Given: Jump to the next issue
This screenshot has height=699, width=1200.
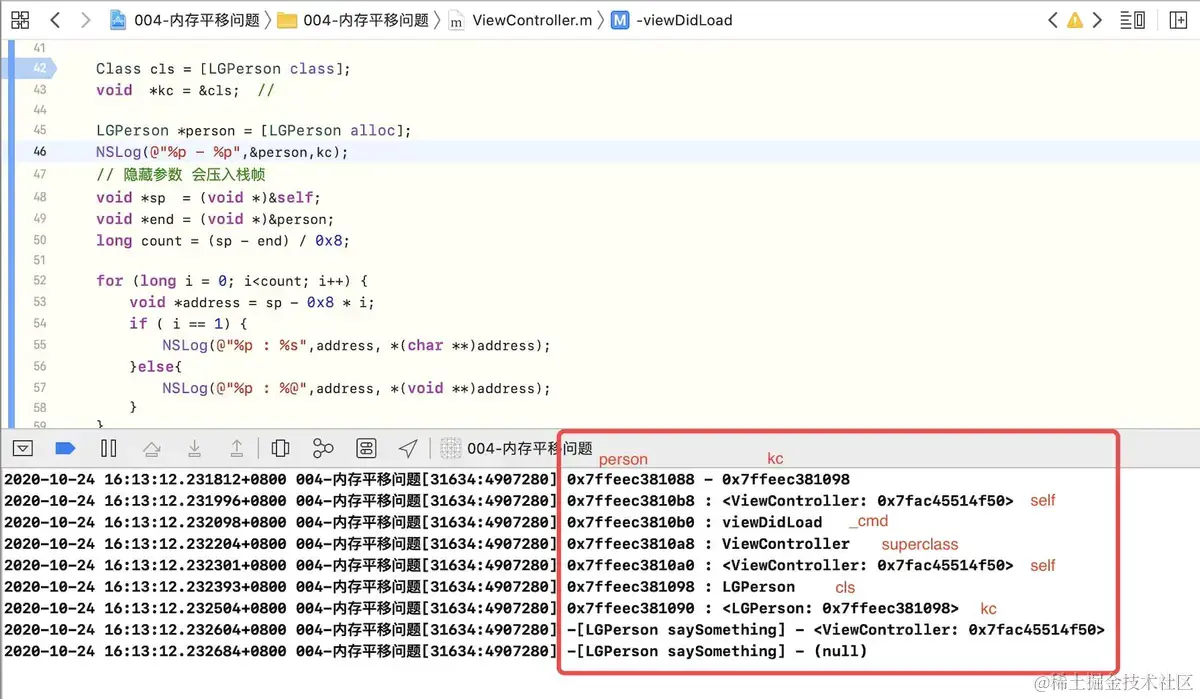Looking at the screenshot, I should 1097,19.
